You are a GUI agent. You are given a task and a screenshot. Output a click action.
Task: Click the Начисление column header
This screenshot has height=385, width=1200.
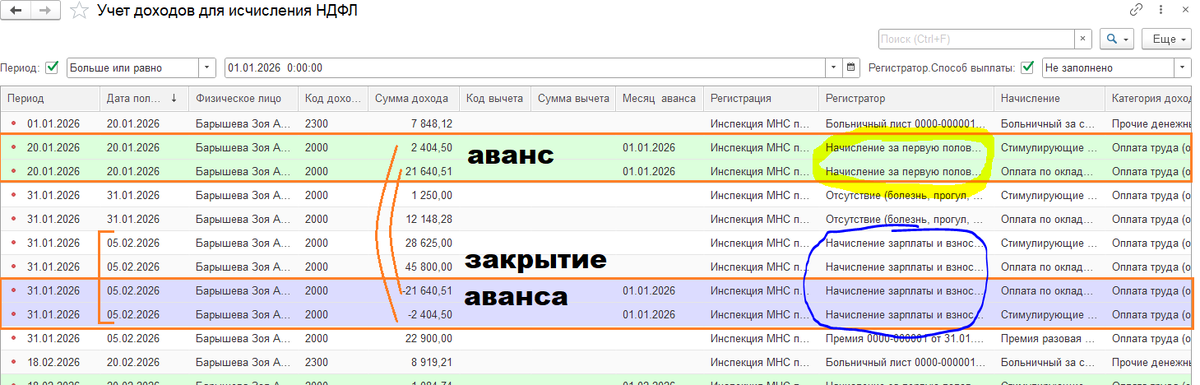[1049, 99]
